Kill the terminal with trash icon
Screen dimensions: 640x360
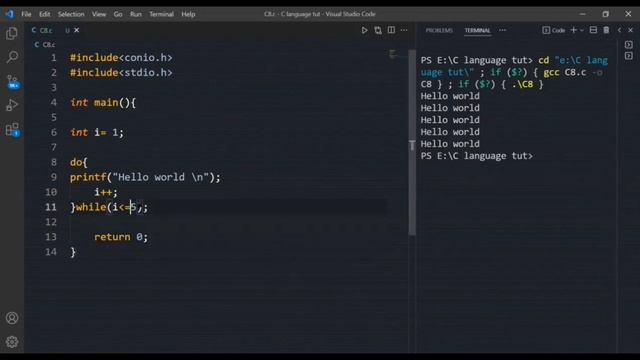pyautogui.click(x=606, y=30)
